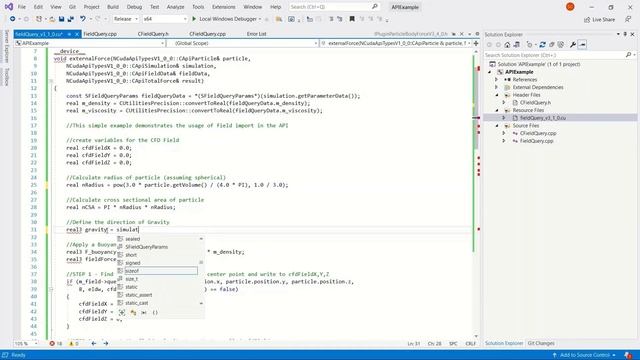Collapse the APIExample project node
This screenshot has height=360, width=640.
(x=490, y=72)
